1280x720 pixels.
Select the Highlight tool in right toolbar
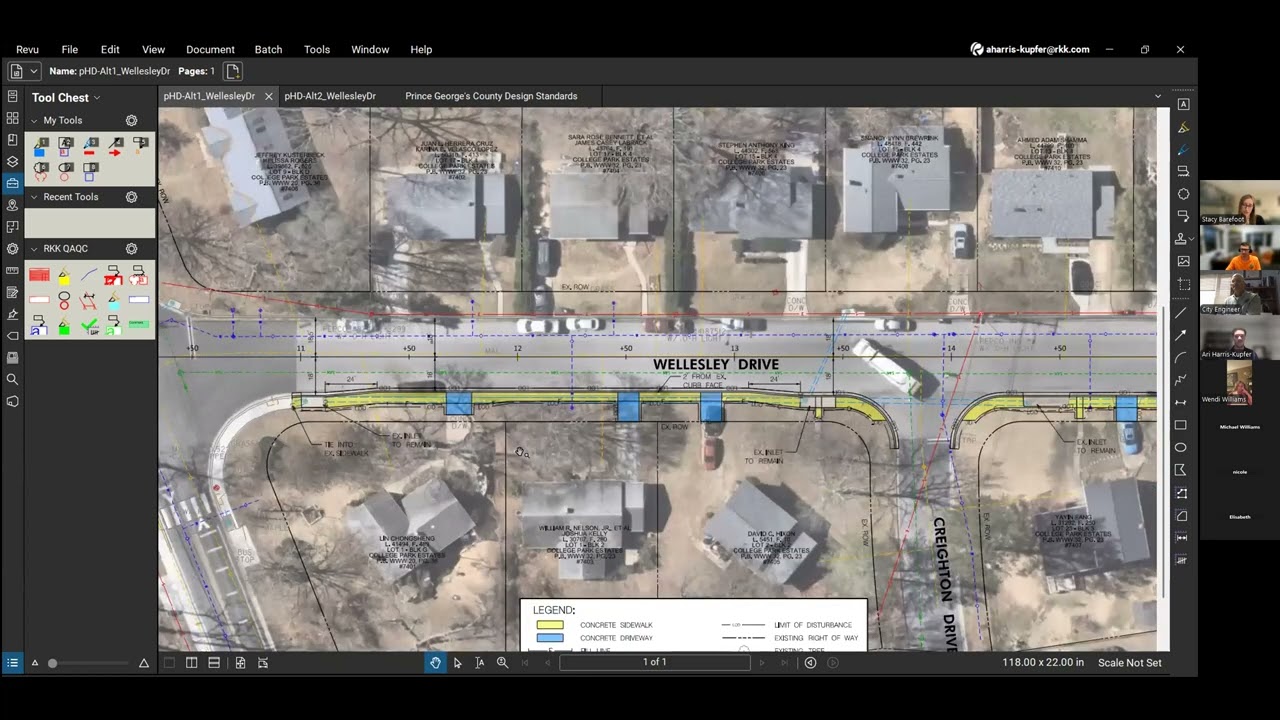coord(1183,127)
